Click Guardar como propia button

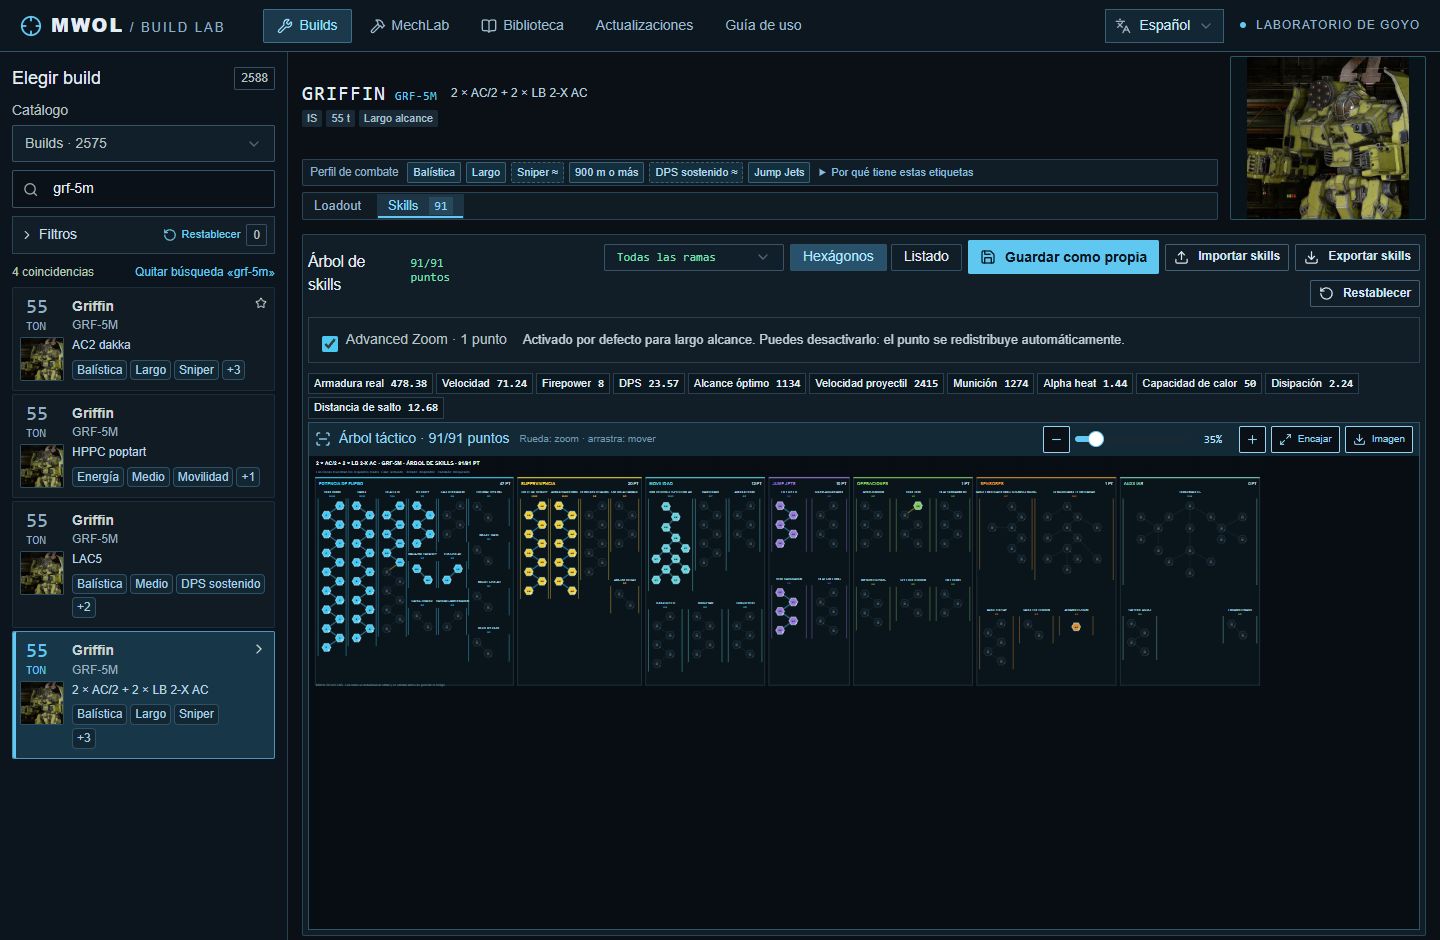click(1063, 257)
